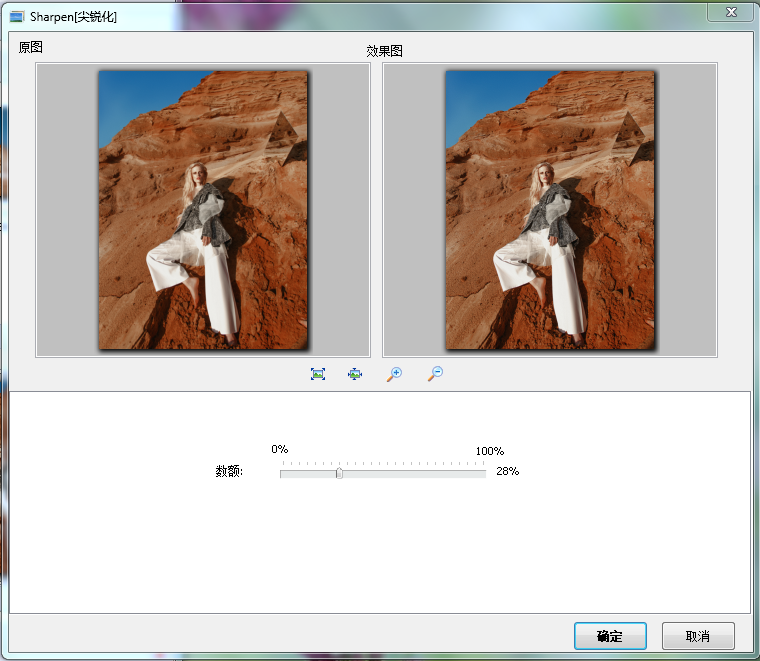This screenshot has width=760, height=661.
Task: Zoom in with the plus magnifier
Action: (394, 373)
